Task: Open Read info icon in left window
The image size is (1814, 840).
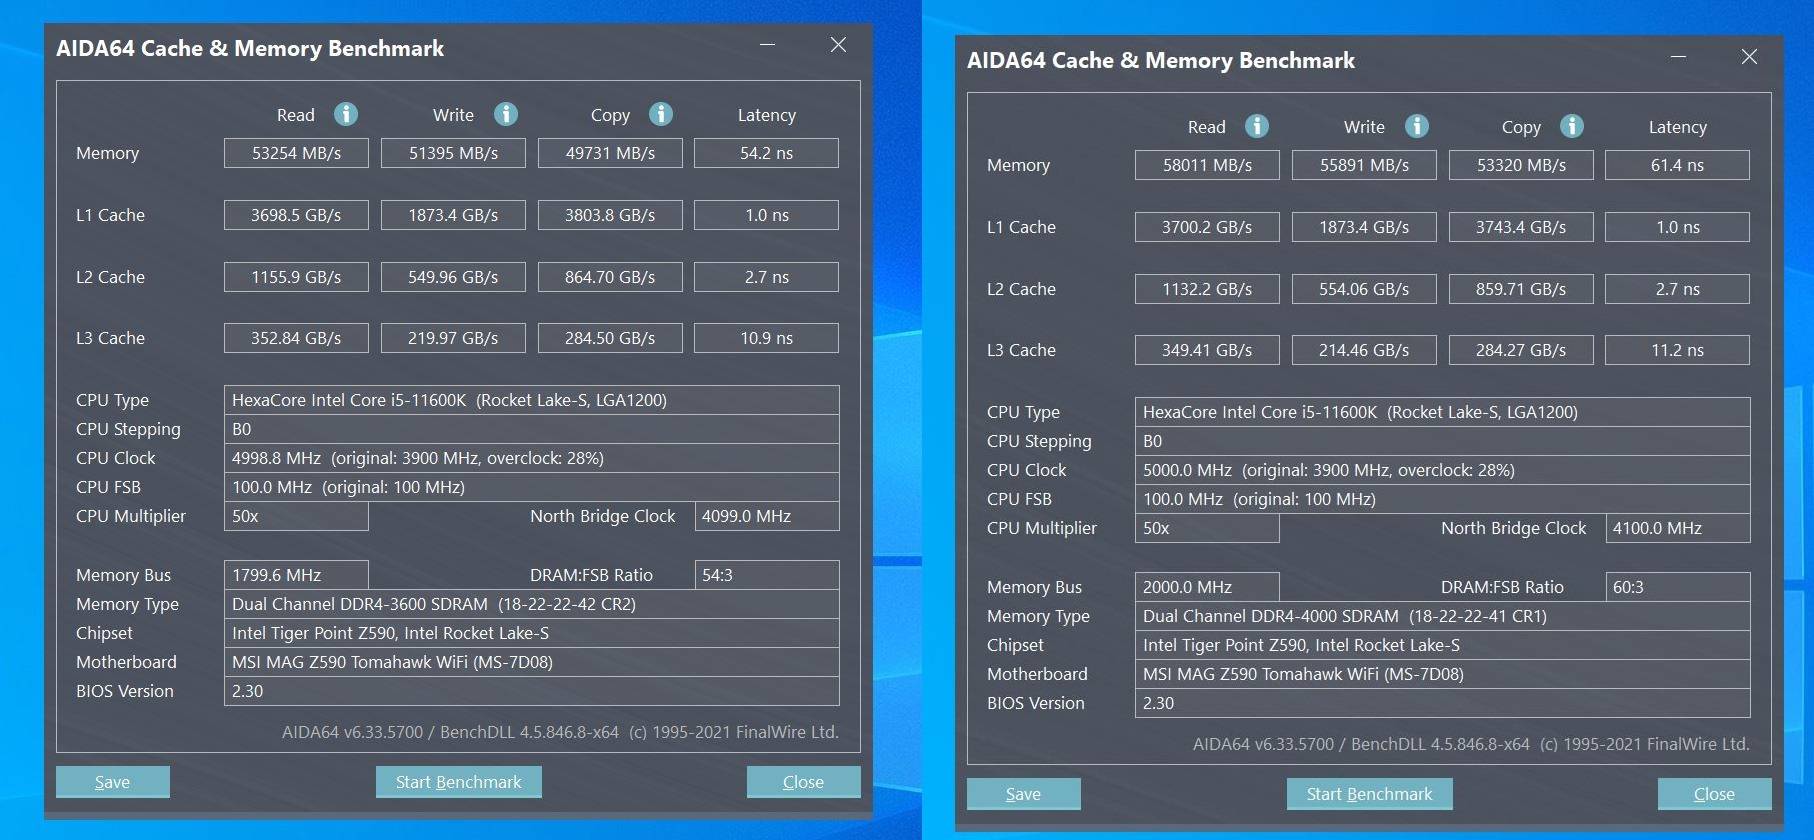Action: coord(346,114)
